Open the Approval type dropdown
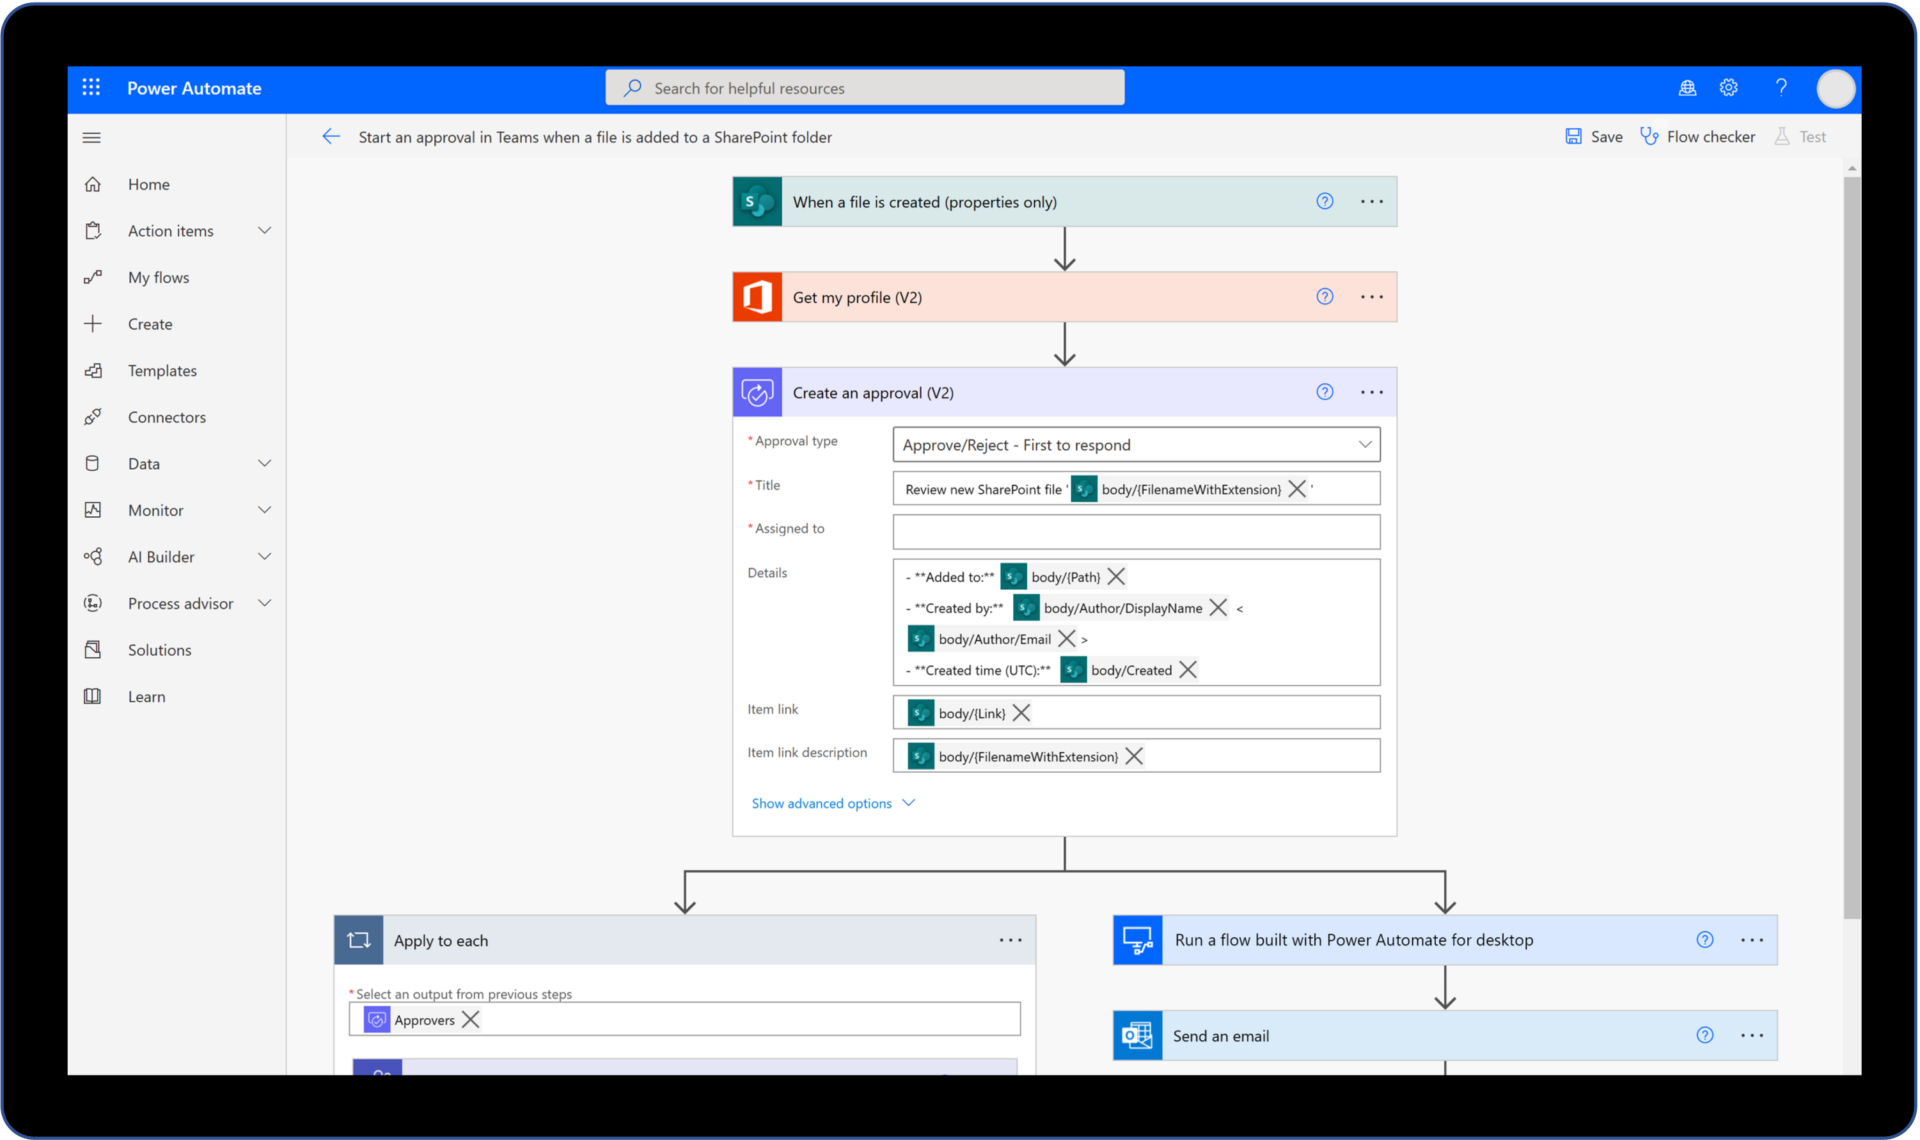The height and width of the screenshot is (1140, 1920). [x=1365, y=444]
